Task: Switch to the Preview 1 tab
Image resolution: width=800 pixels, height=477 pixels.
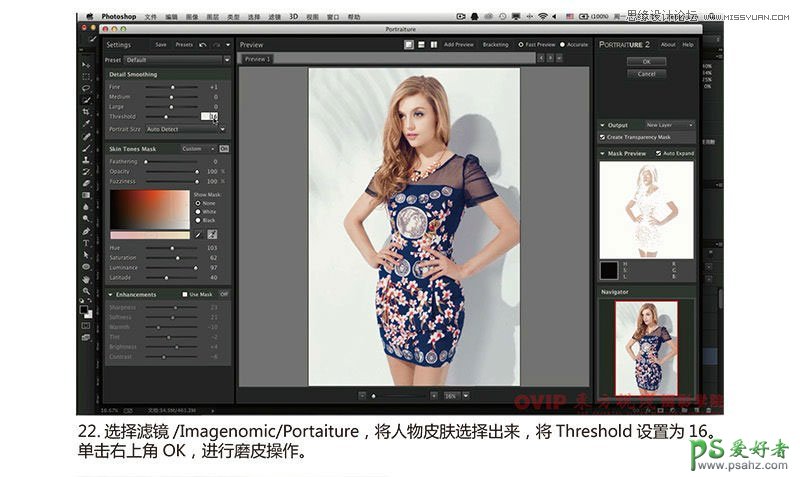Action: 258,59
